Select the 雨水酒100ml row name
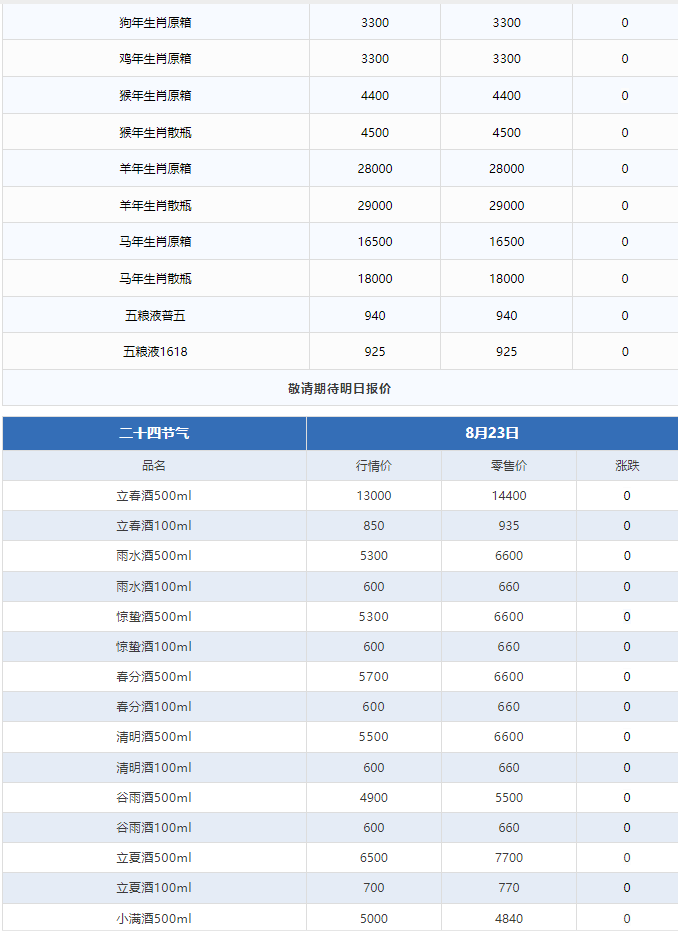 (x=154, y=587)
